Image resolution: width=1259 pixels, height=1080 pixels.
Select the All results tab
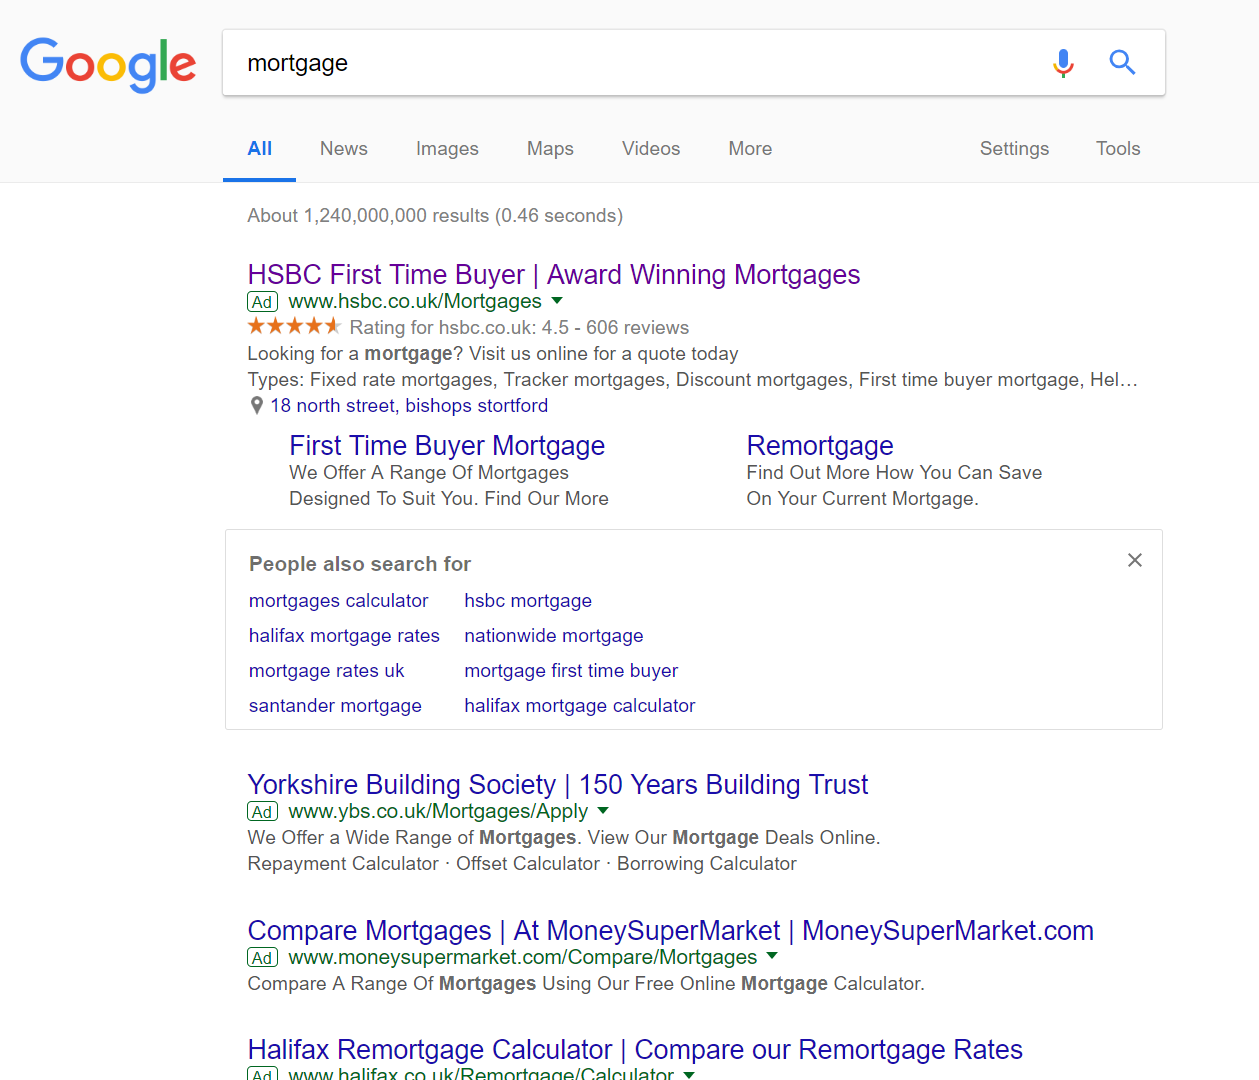coord(259,149)
